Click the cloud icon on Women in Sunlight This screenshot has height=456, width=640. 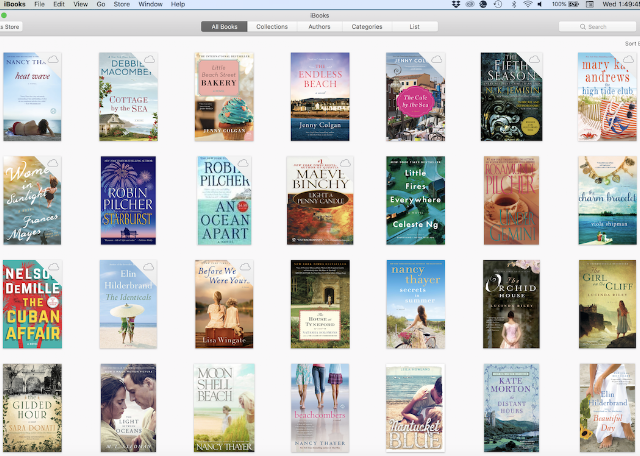coord(53,163)
